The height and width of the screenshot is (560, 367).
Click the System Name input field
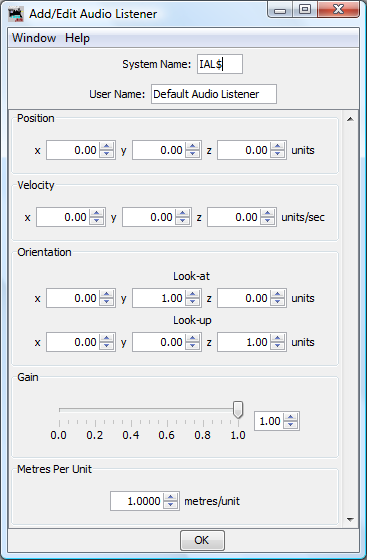click(x=220, y=64)
